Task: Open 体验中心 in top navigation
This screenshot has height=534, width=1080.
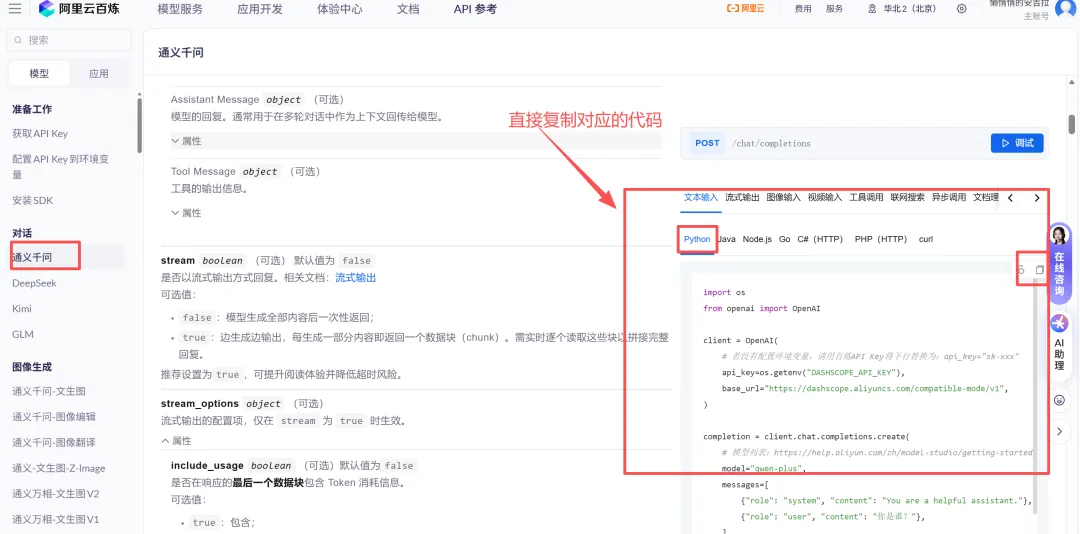Action: [340, 9]
